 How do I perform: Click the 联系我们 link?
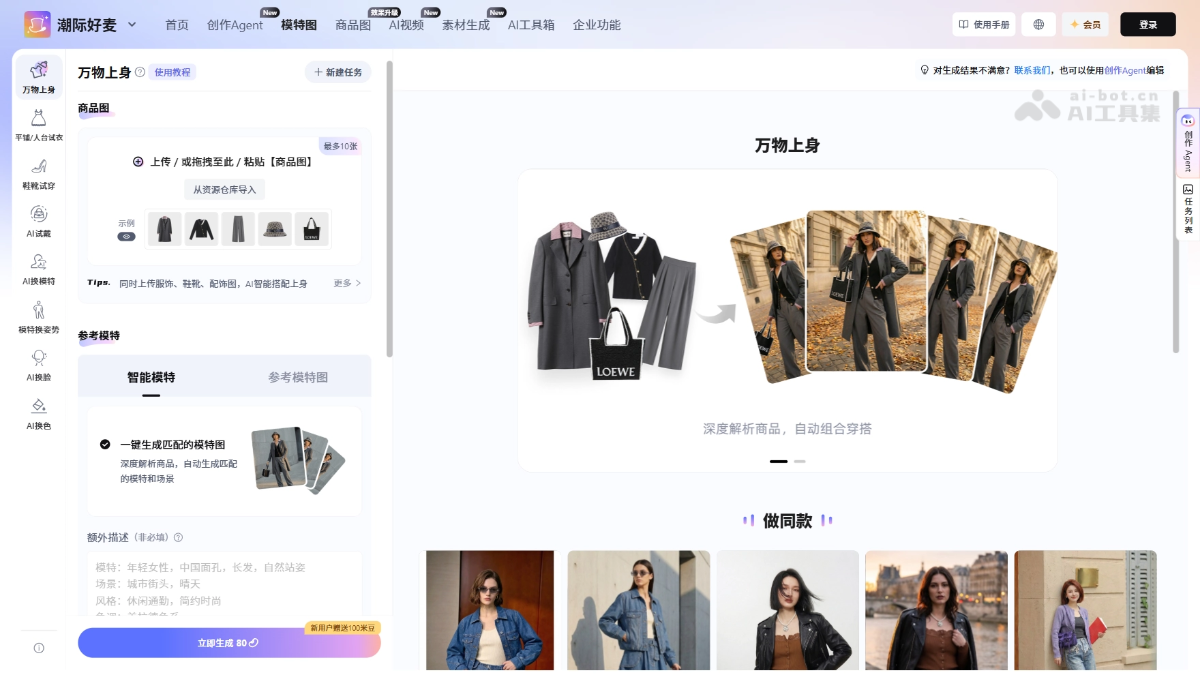coord(1032,70)
